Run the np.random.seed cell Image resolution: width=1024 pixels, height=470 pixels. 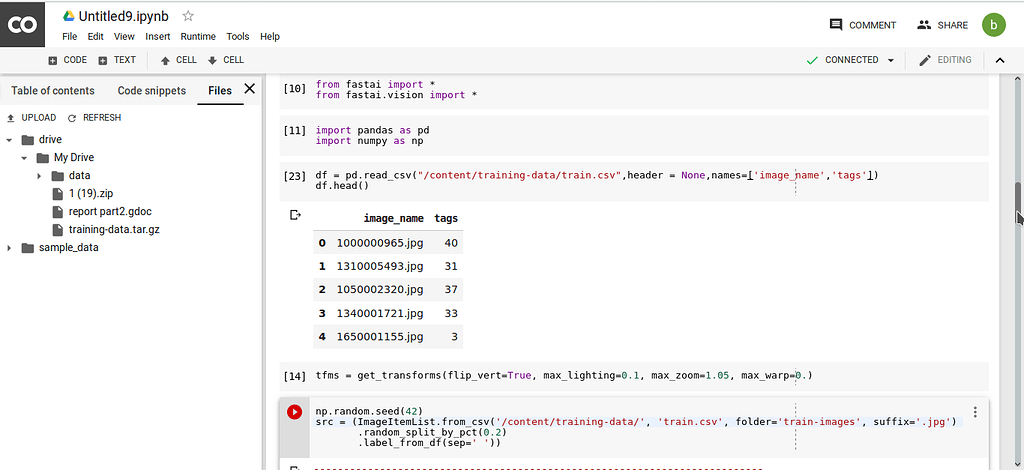click(295, 412)
